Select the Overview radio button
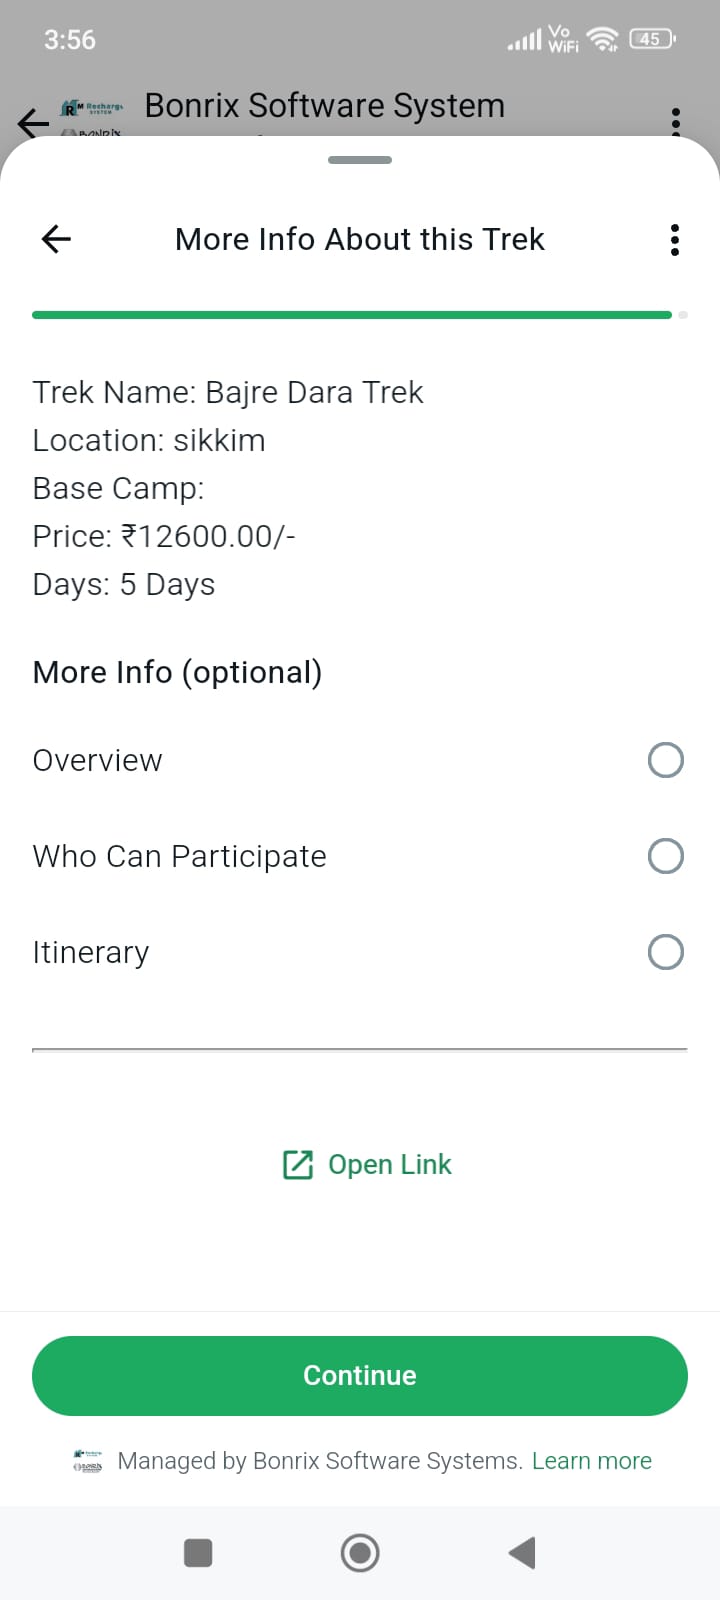 coord(665,760)
